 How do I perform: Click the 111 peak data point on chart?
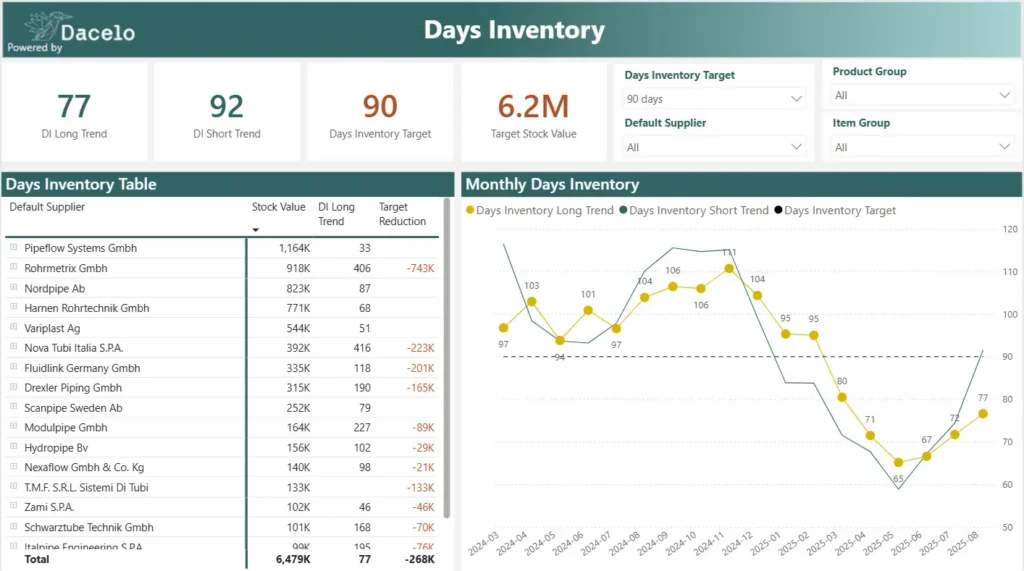click(x=729, y=268)
